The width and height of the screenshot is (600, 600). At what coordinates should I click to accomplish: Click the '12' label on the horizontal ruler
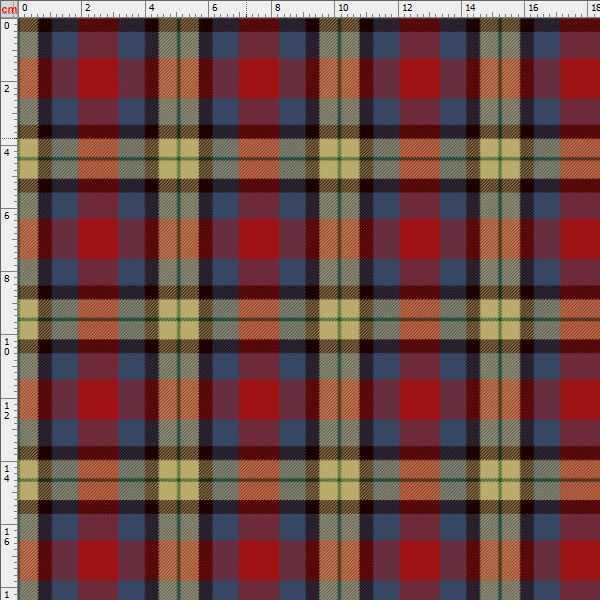407,8
